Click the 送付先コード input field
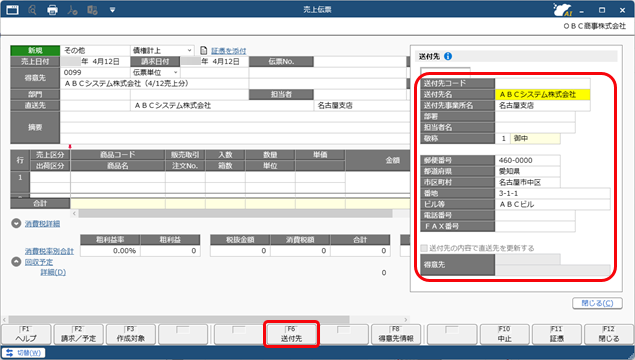Screen dimensions: 635x360 pos(543,83)
